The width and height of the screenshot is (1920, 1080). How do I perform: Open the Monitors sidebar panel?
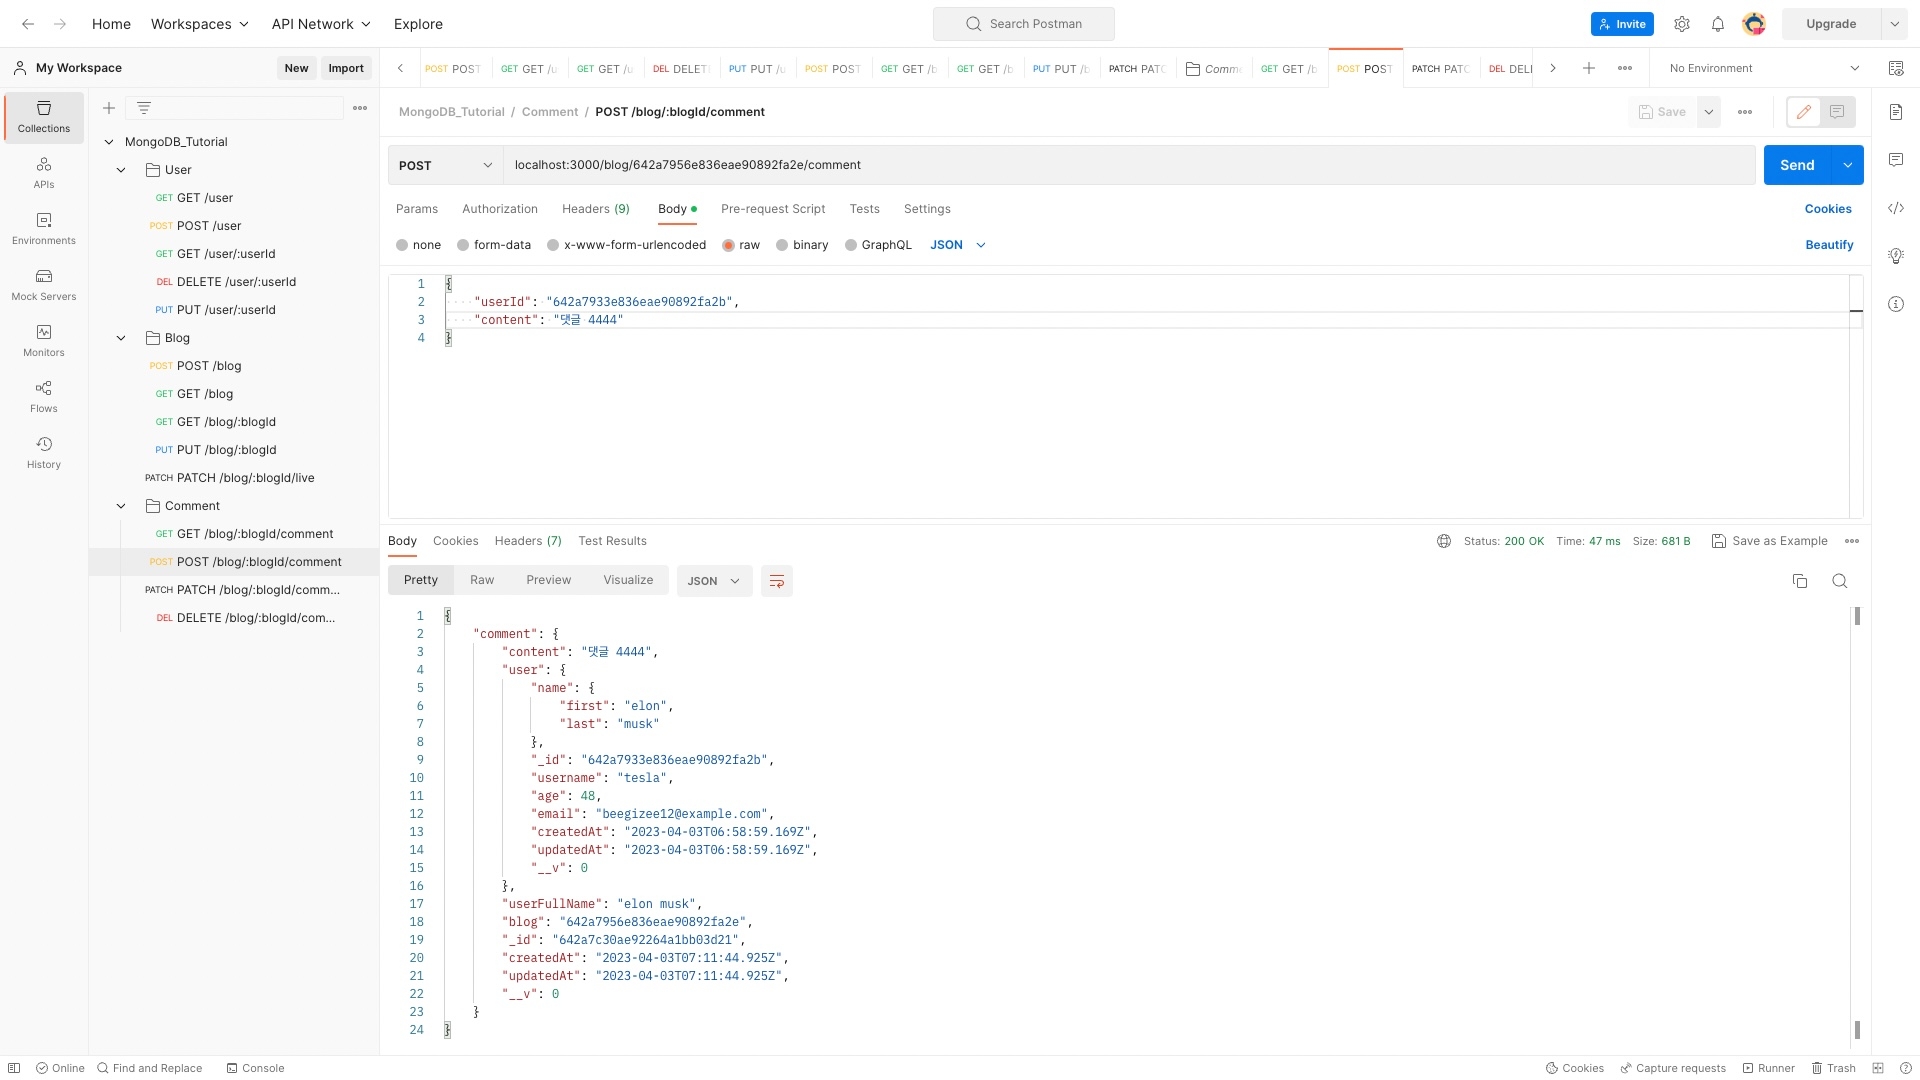coord(44,341)
